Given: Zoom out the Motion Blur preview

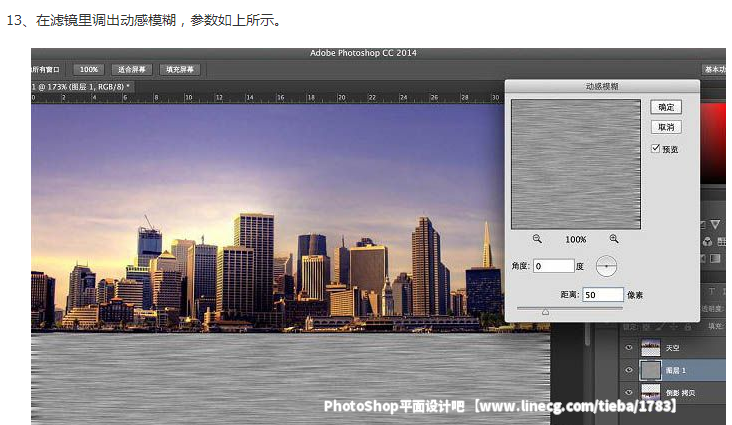Looking at the screenshot, I should [x=537, y=239].
